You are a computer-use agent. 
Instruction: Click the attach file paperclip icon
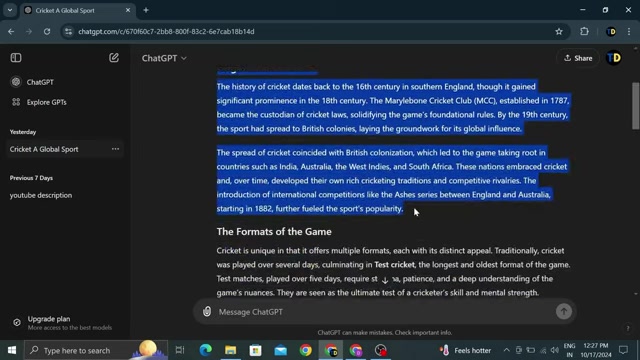coord(207,311)
